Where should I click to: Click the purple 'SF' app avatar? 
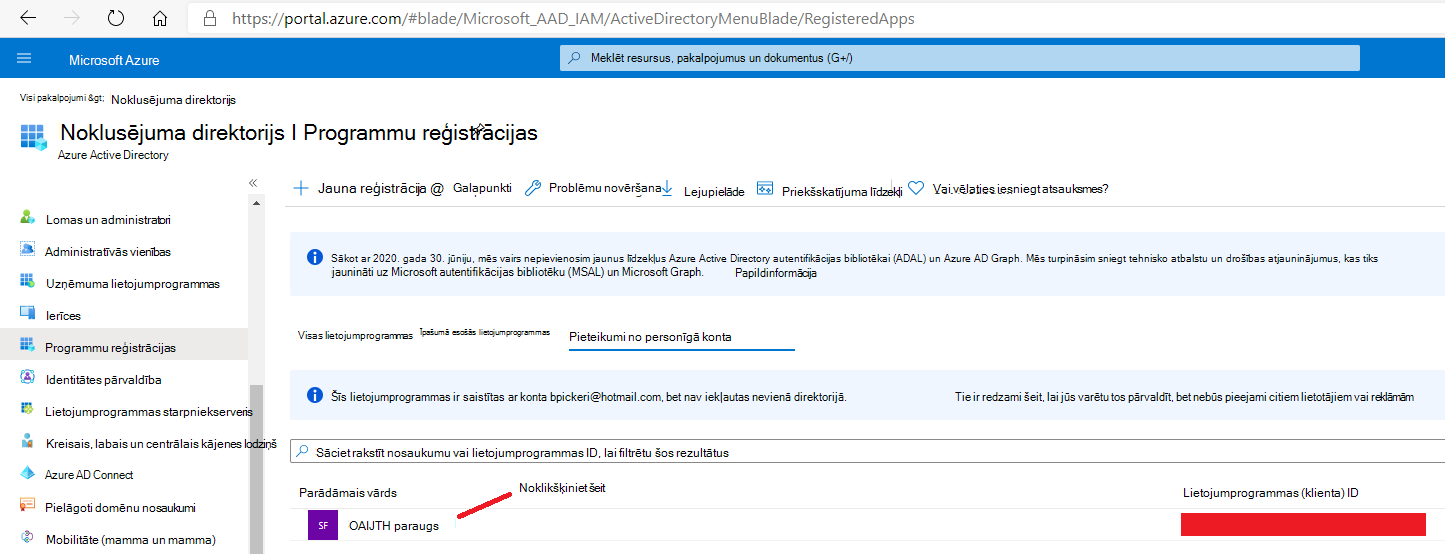[323, 525]
